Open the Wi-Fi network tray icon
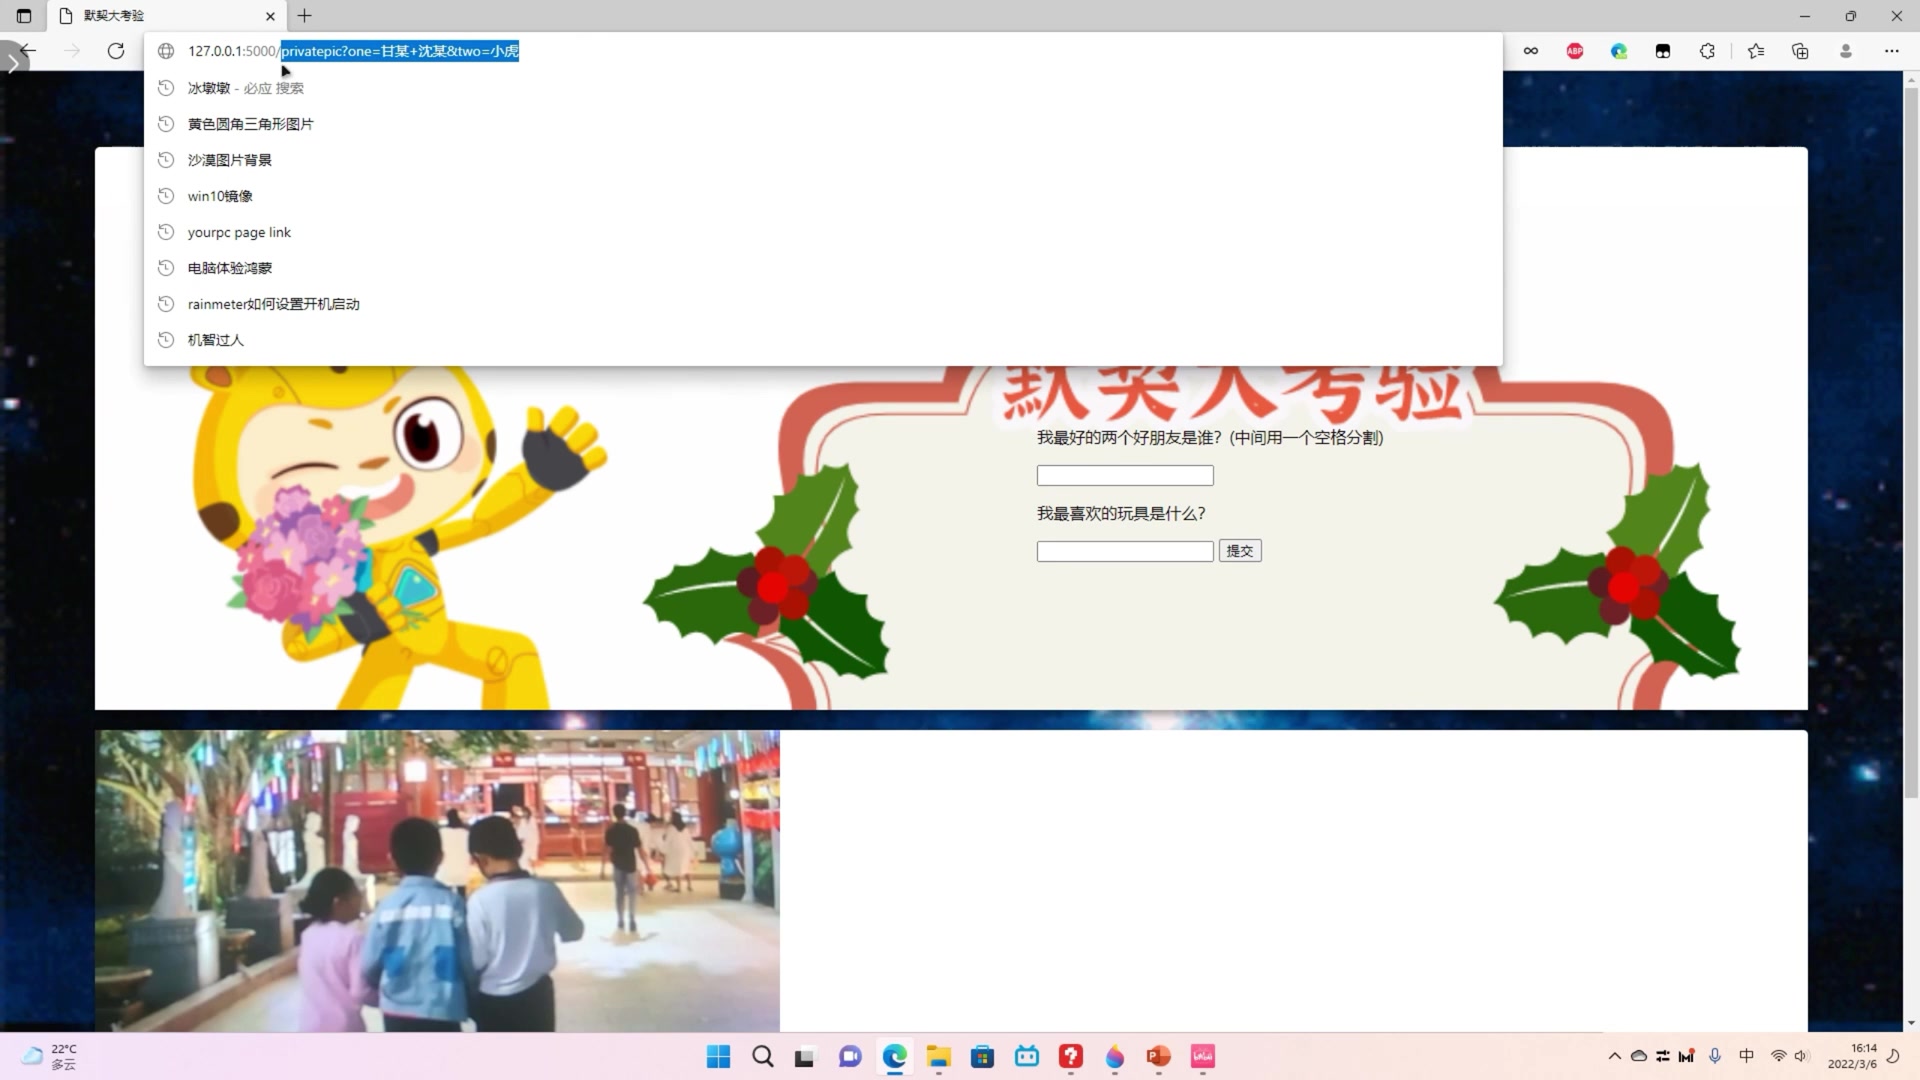This screenshot has height=1080, width=1920. [1778, 1057]
